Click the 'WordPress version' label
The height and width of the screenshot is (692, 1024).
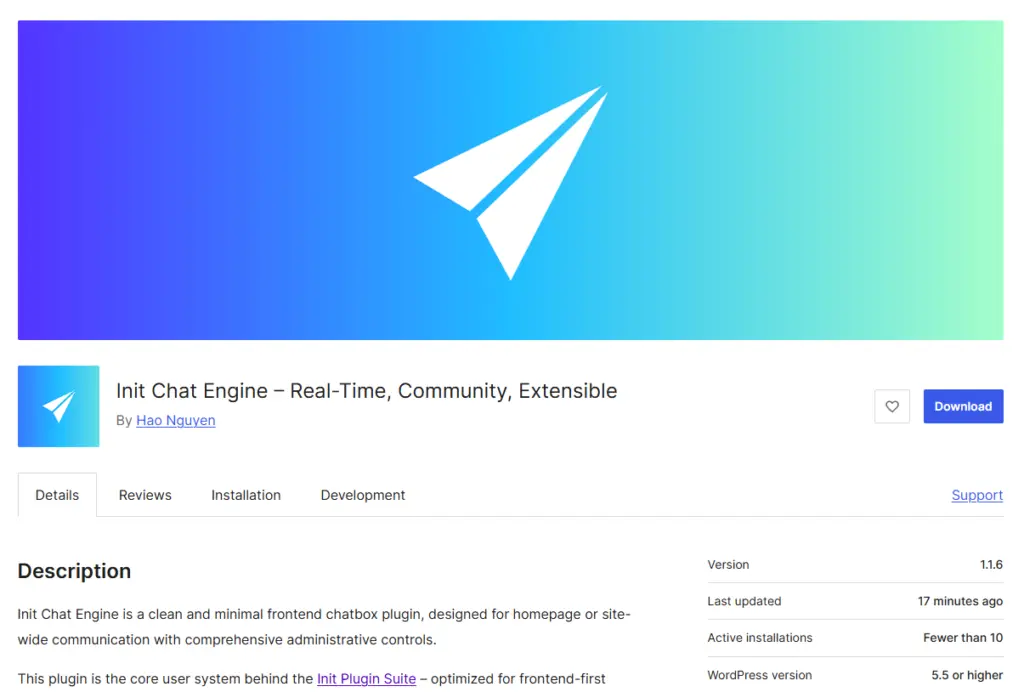point(760,675)
